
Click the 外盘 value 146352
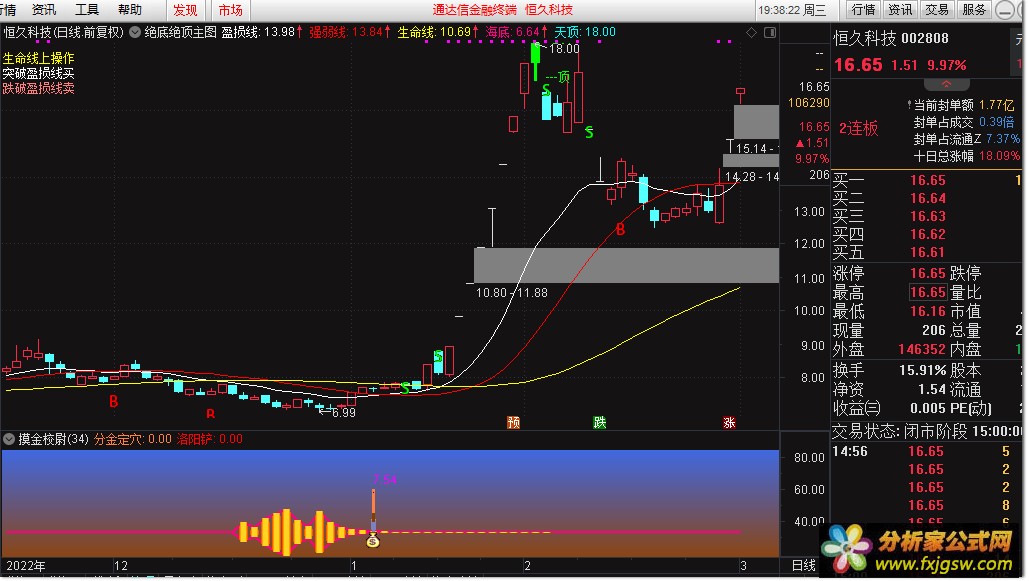[x=921, y=349]
